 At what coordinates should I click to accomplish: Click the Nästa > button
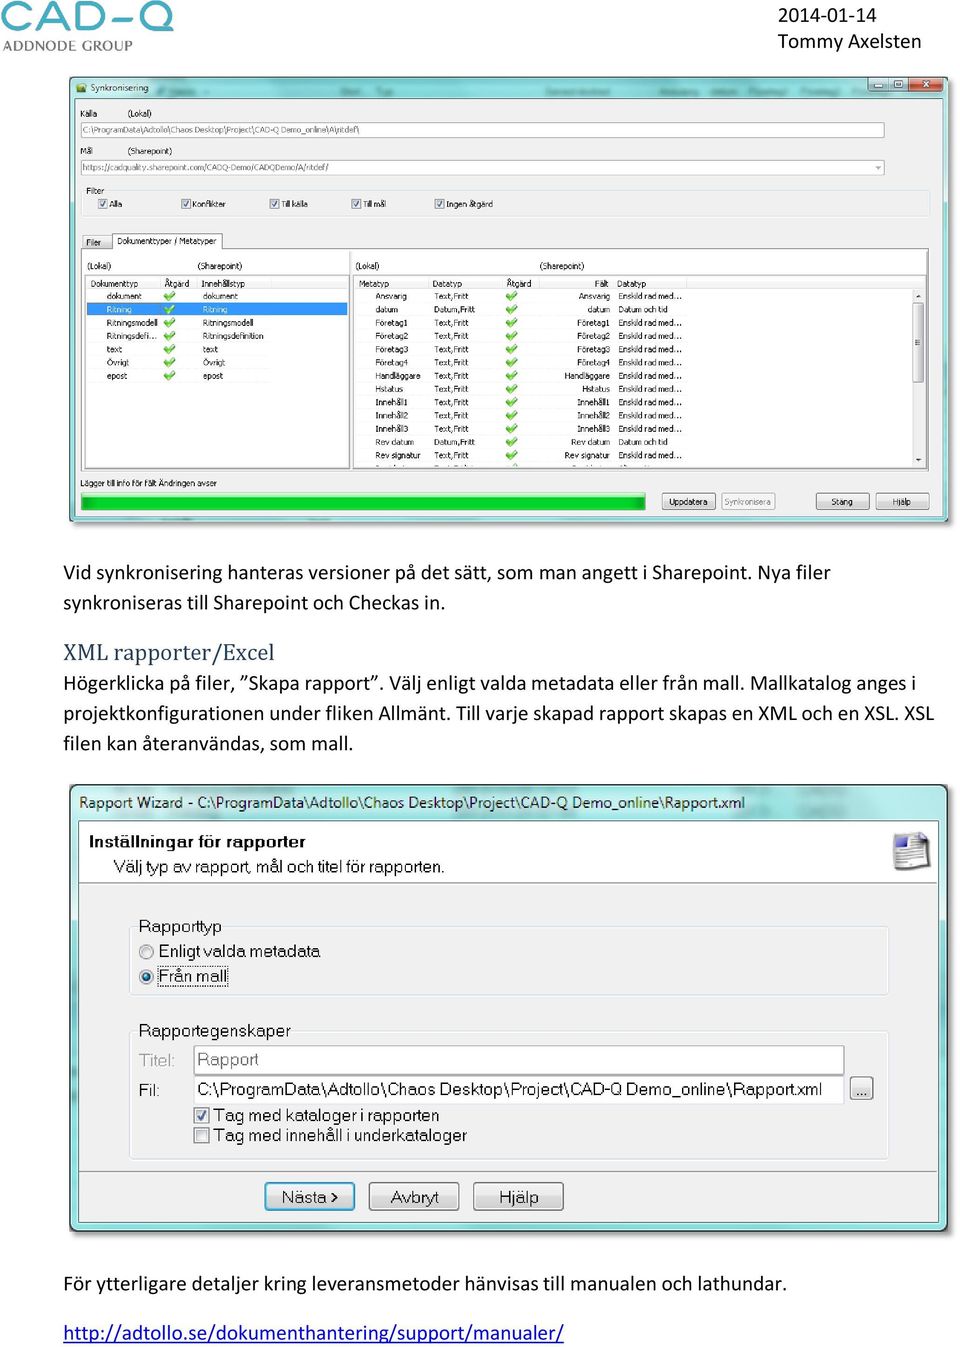310,1197
